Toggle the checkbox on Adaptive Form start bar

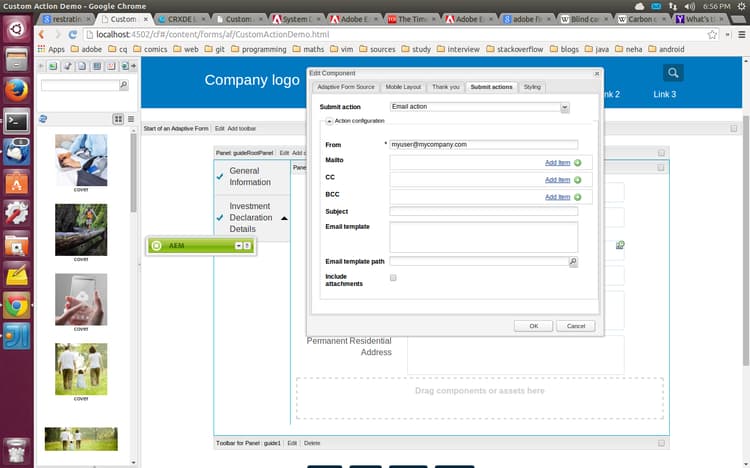734,128
